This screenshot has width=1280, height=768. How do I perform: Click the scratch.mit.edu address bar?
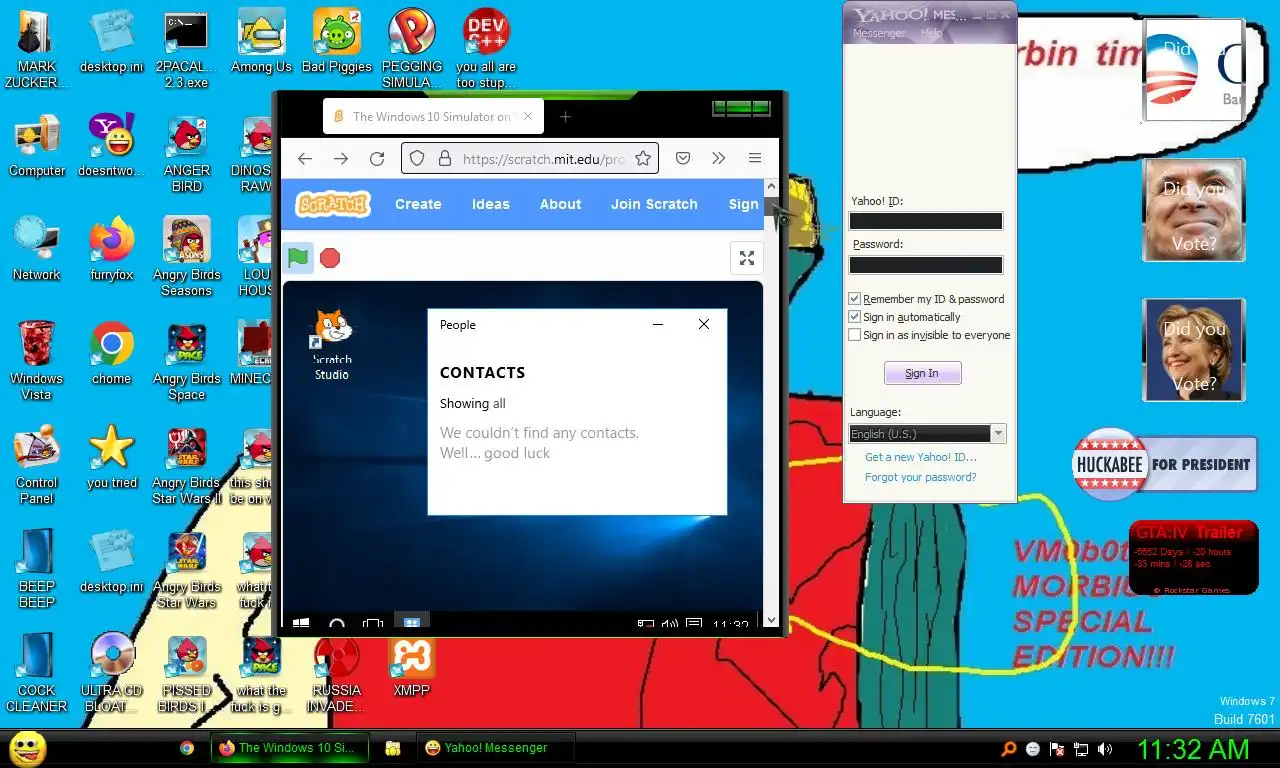tap(530, 158)
